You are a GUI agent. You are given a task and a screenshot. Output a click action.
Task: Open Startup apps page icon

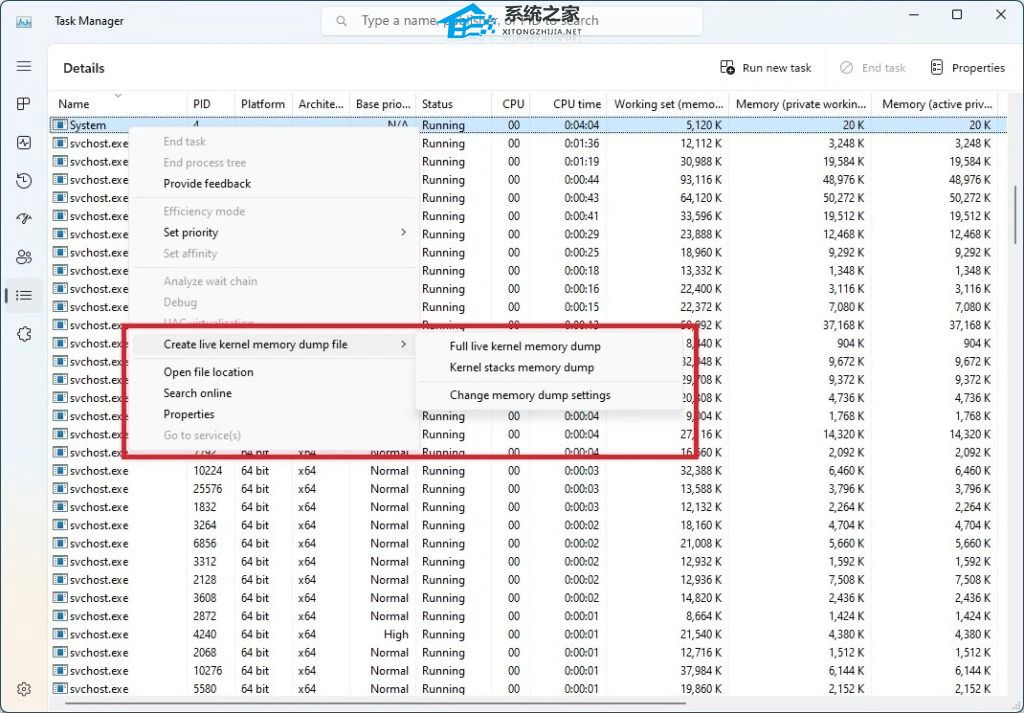(x=24, y=218)
